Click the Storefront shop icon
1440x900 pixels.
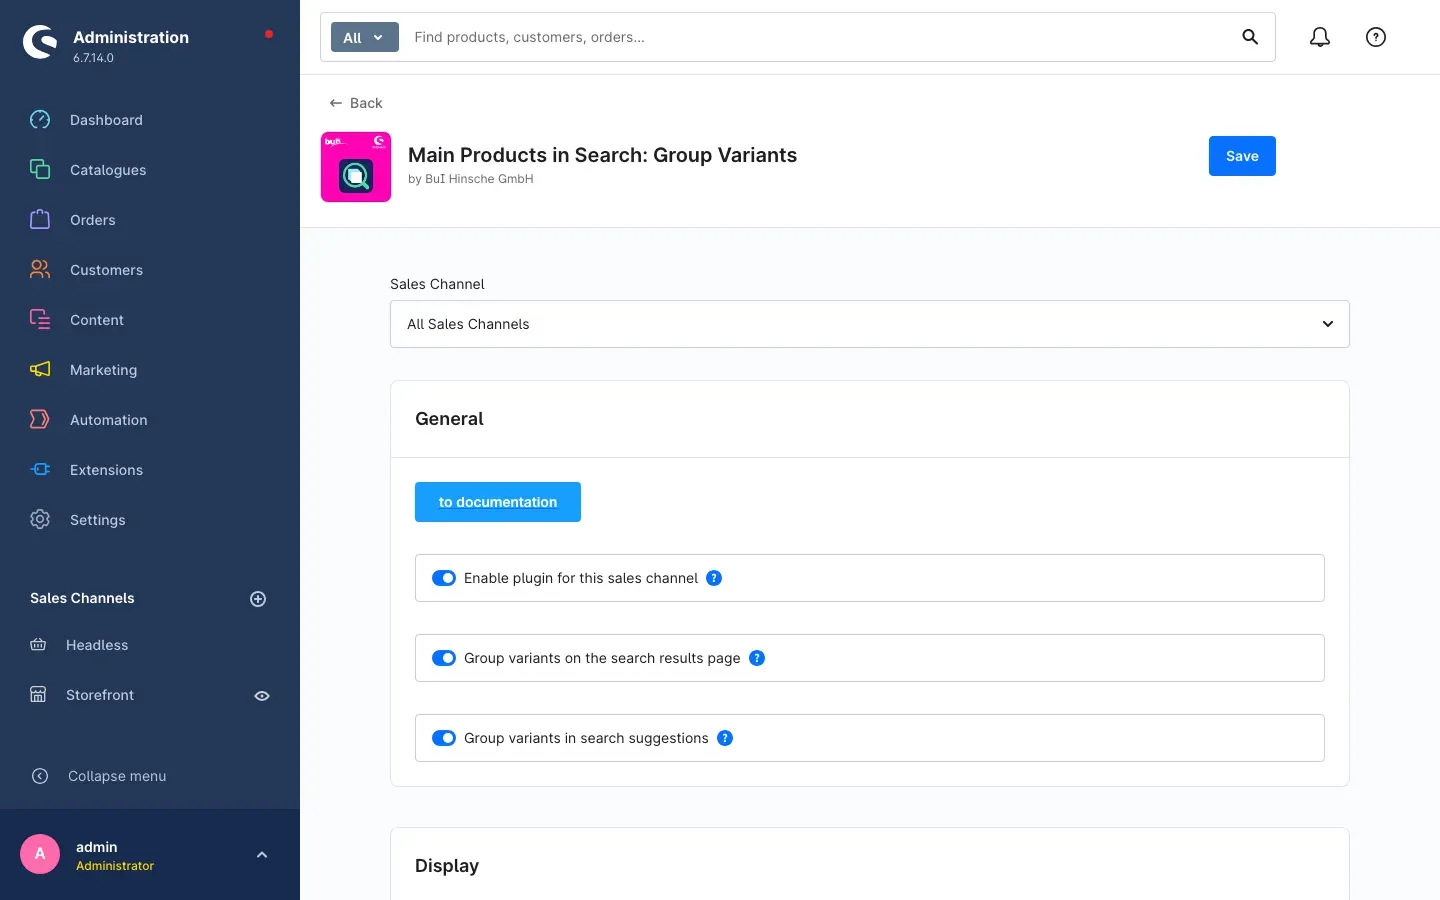click(x=38, y=695)
